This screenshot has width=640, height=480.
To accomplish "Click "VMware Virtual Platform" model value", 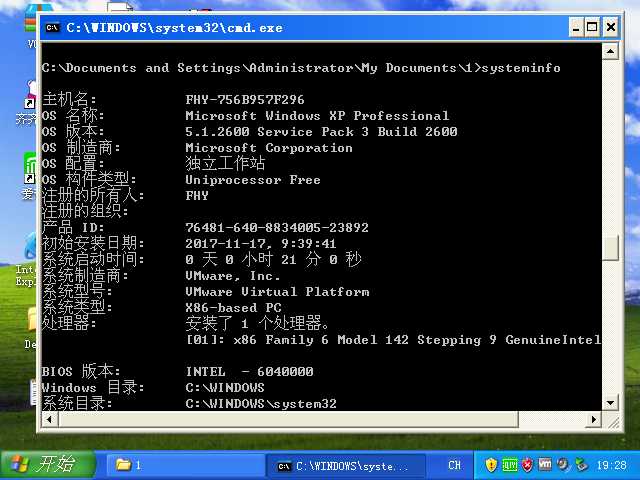I will (x=277, y=291).
